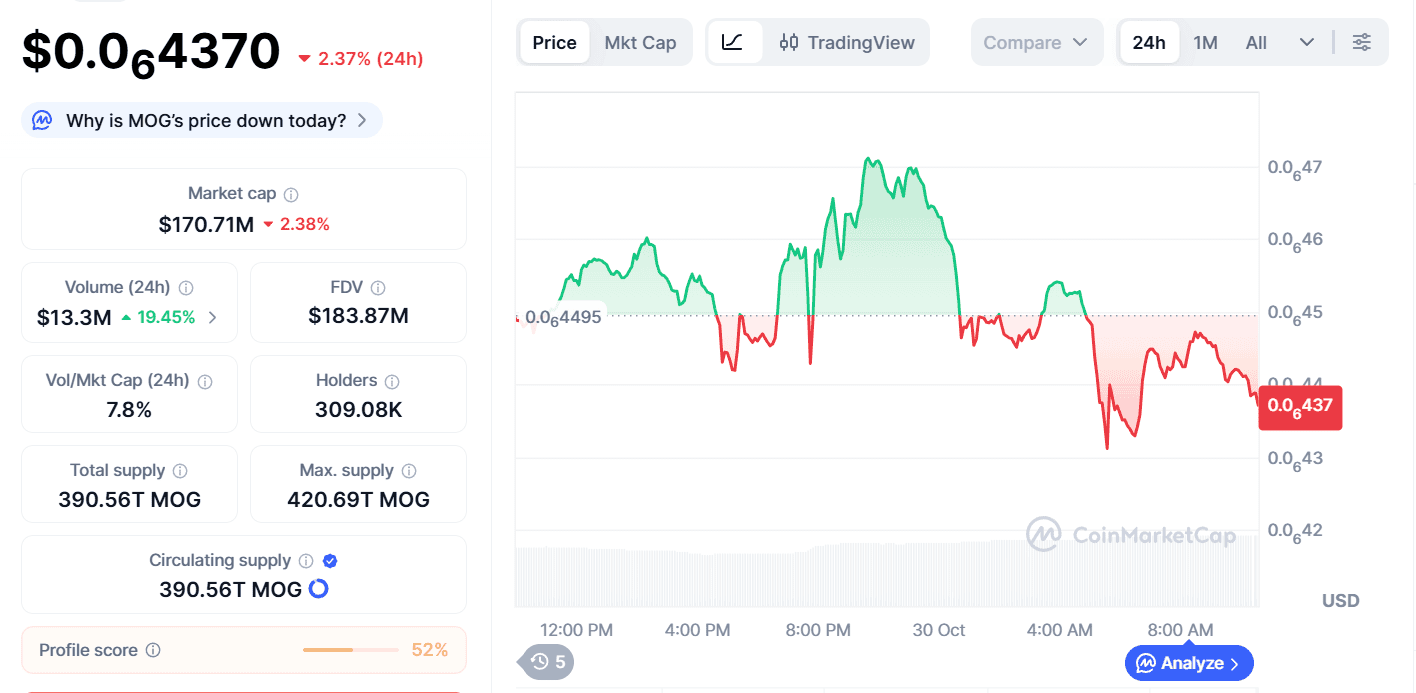Screen dimensions: 1416x693
Task: Click the Max. supply info icon
Action: tap(409, 471)
